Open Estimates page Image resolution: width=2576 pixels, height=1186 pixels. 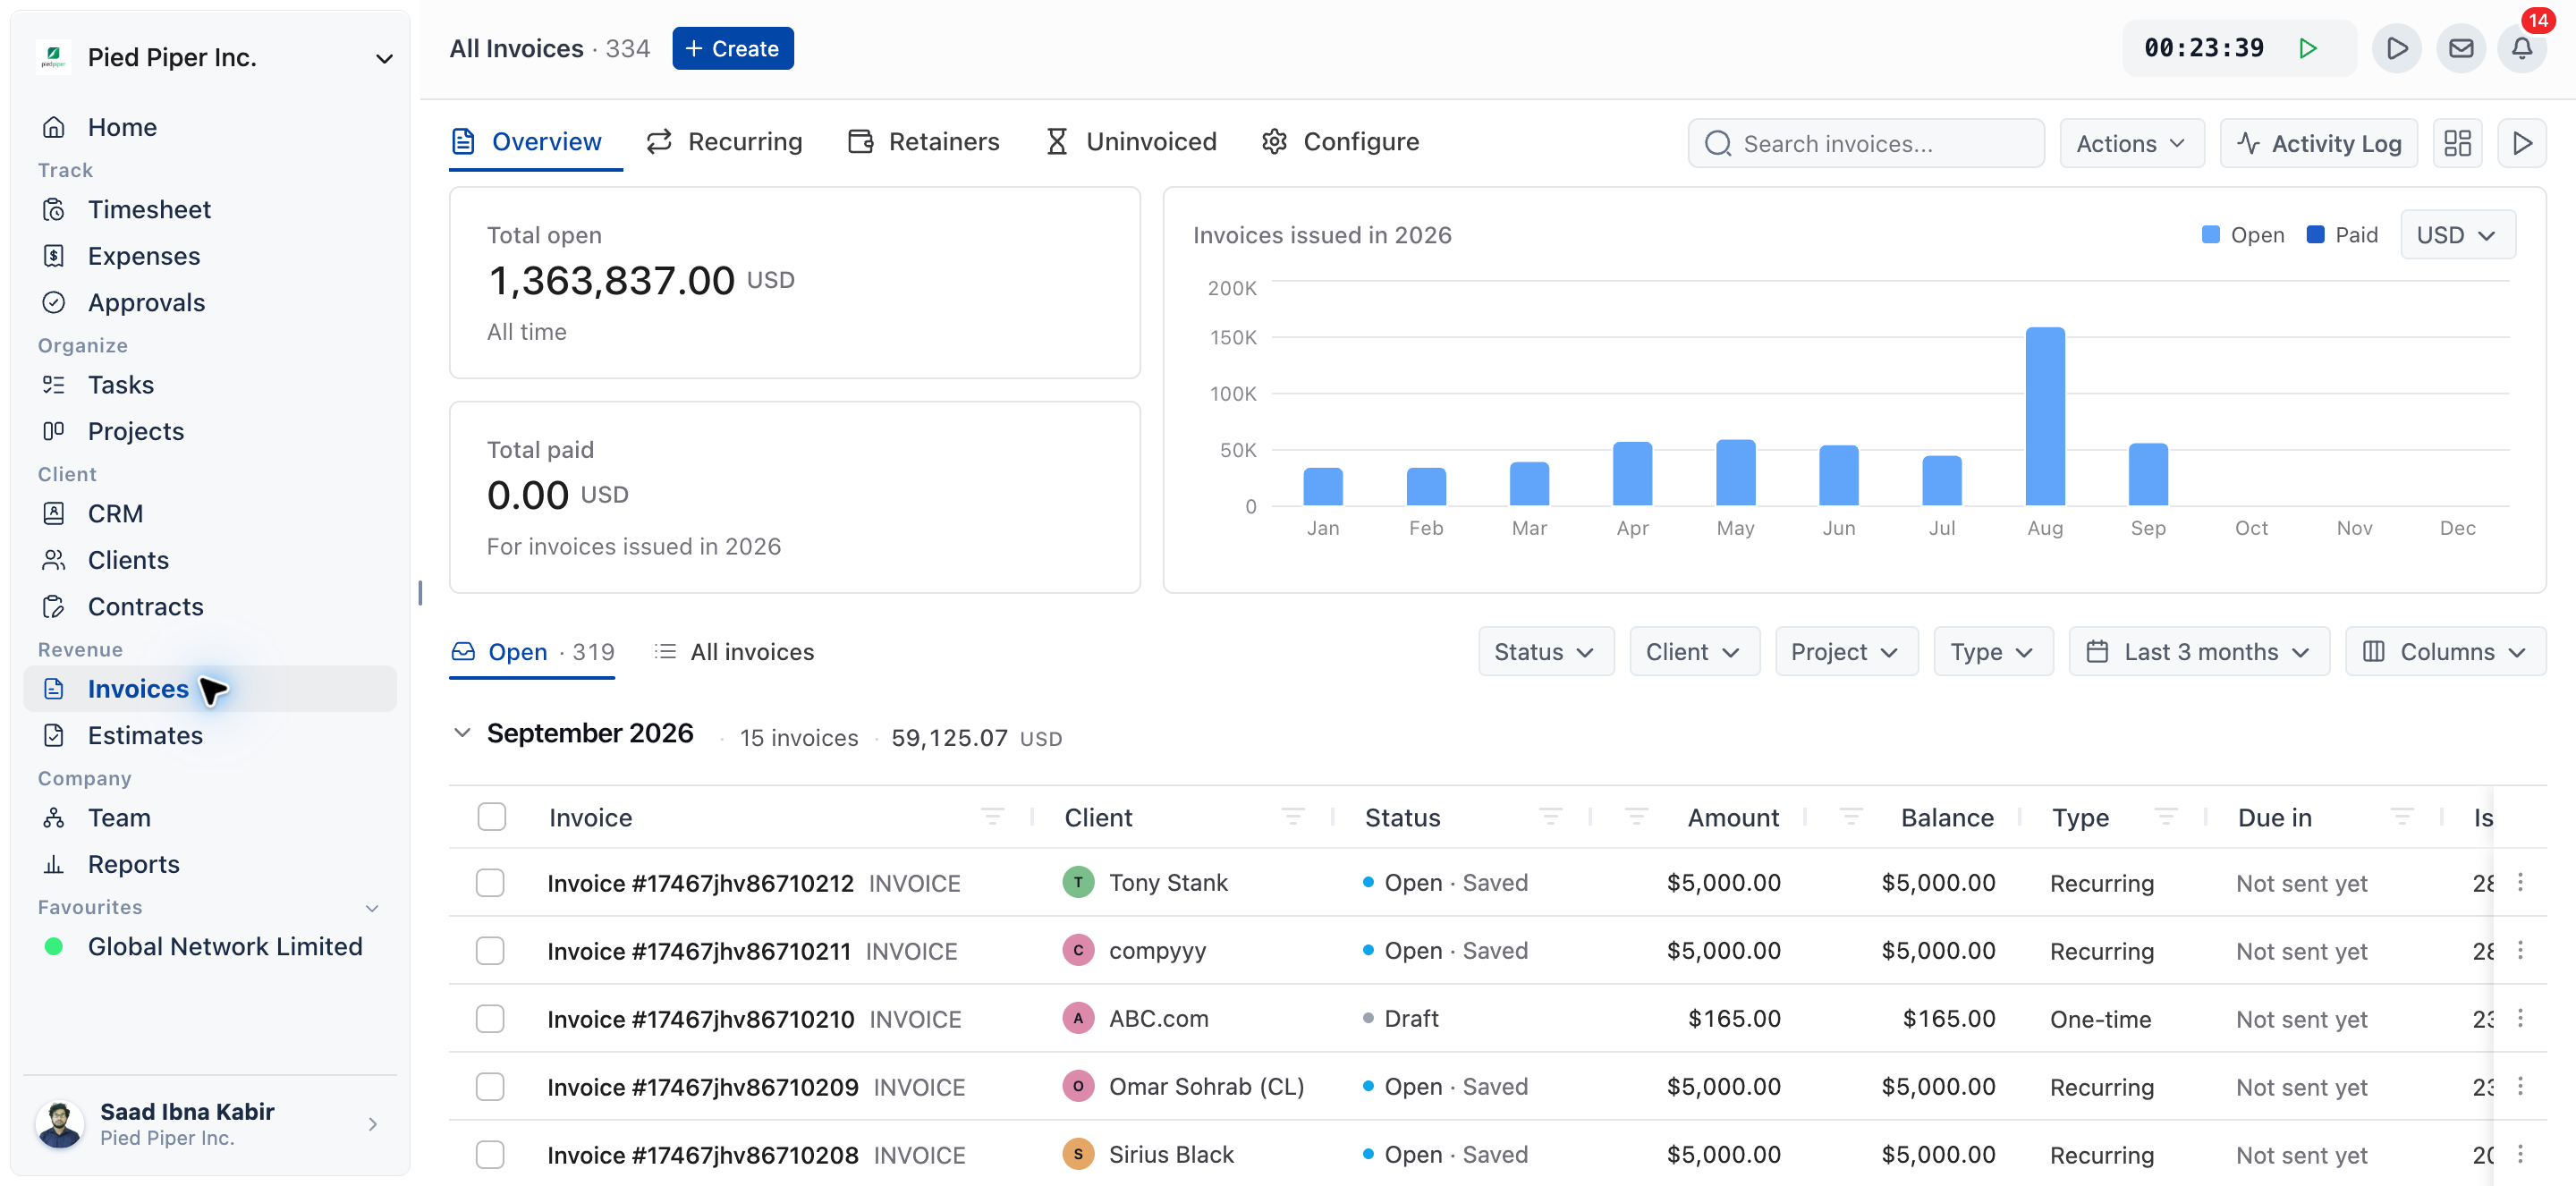click(210, 735)
